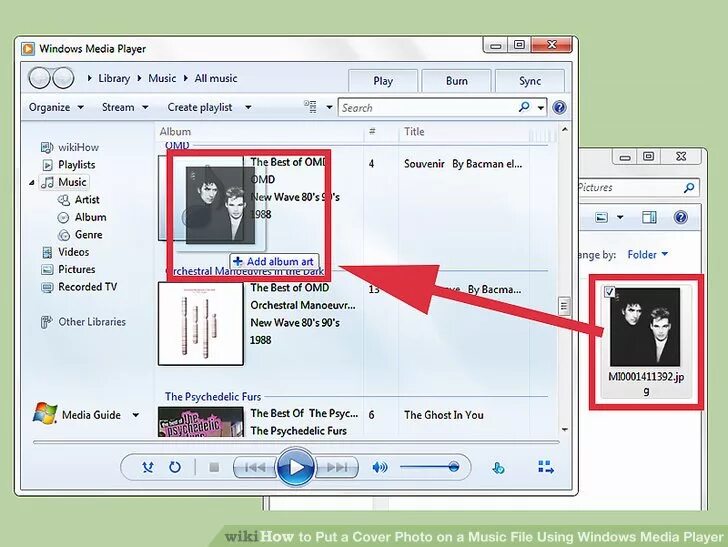Open Videos library
The height and width of the screenshot is (547, 728).
pos(65,252)
